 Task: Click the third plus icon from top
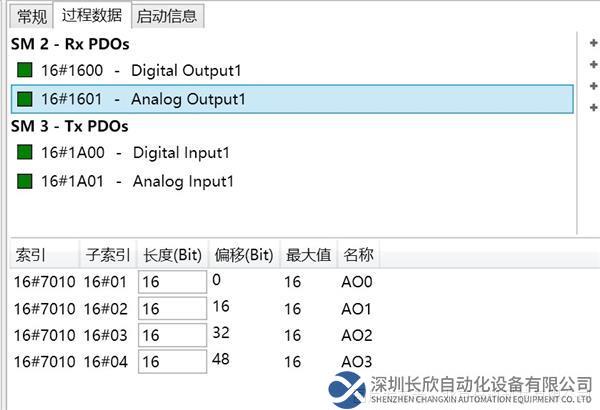pos(594,85)
